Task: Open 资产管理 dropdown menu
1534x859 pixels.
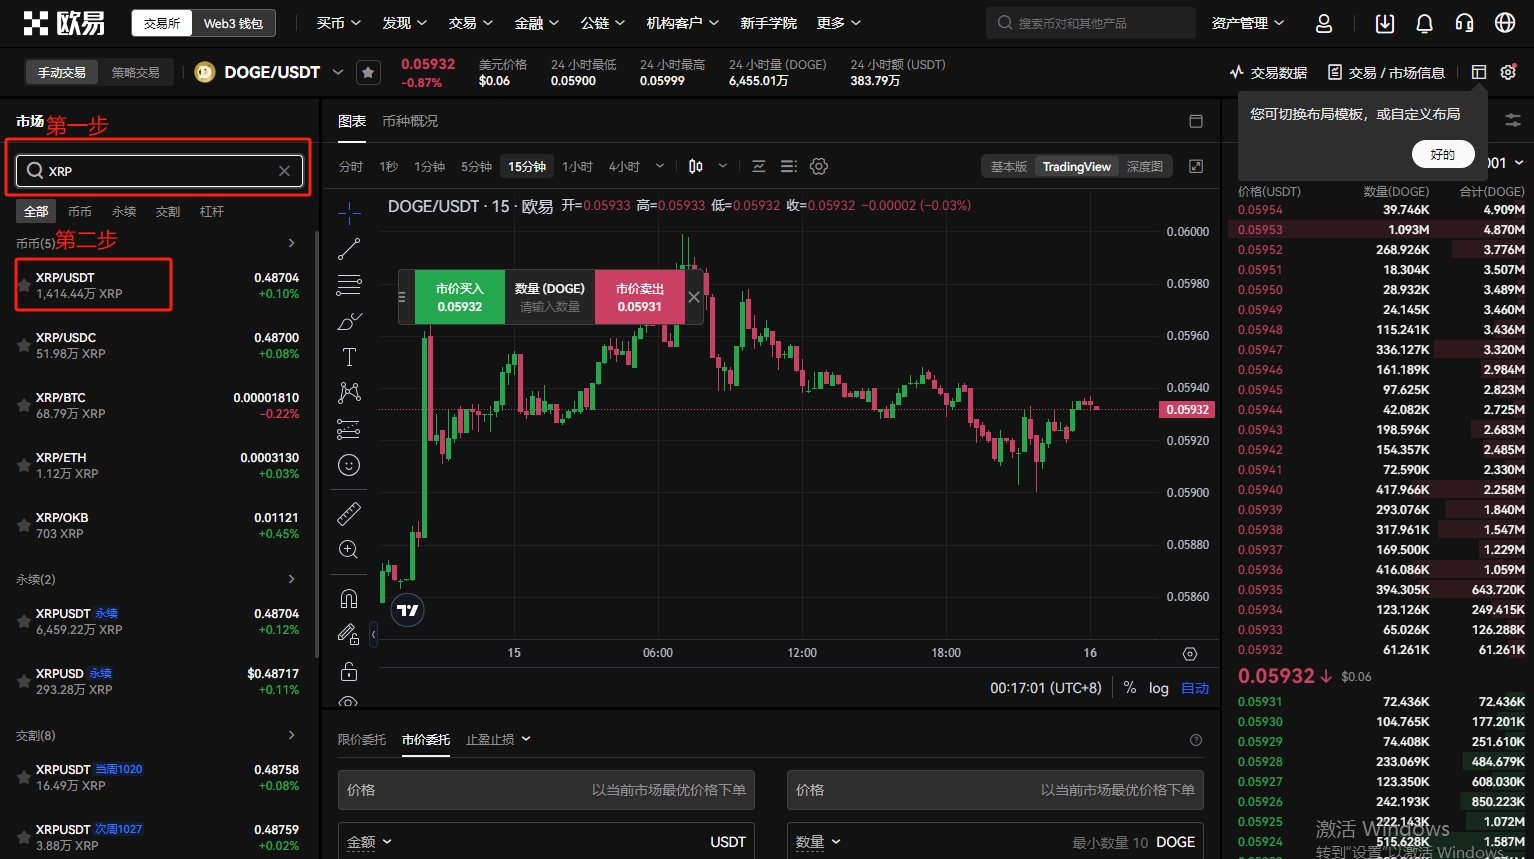Action: click(1248, 23)
